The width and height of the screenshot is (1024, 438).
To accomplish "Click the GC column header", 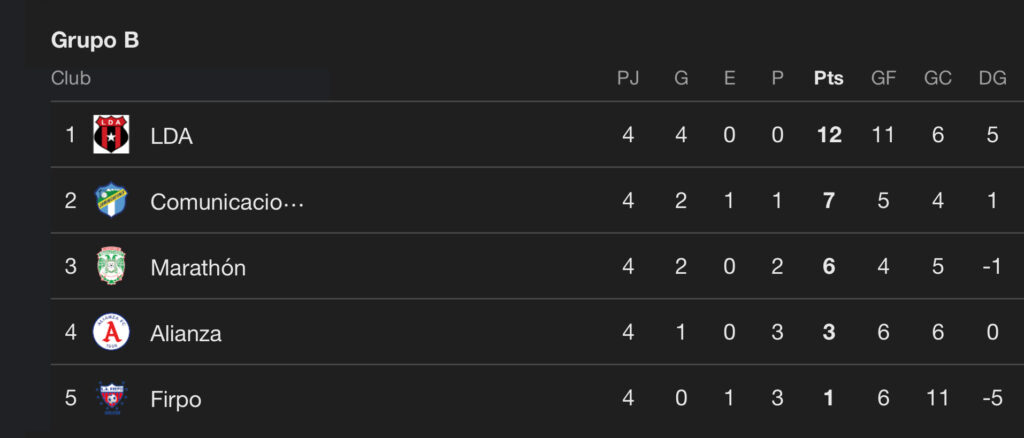I will (938, 78).
